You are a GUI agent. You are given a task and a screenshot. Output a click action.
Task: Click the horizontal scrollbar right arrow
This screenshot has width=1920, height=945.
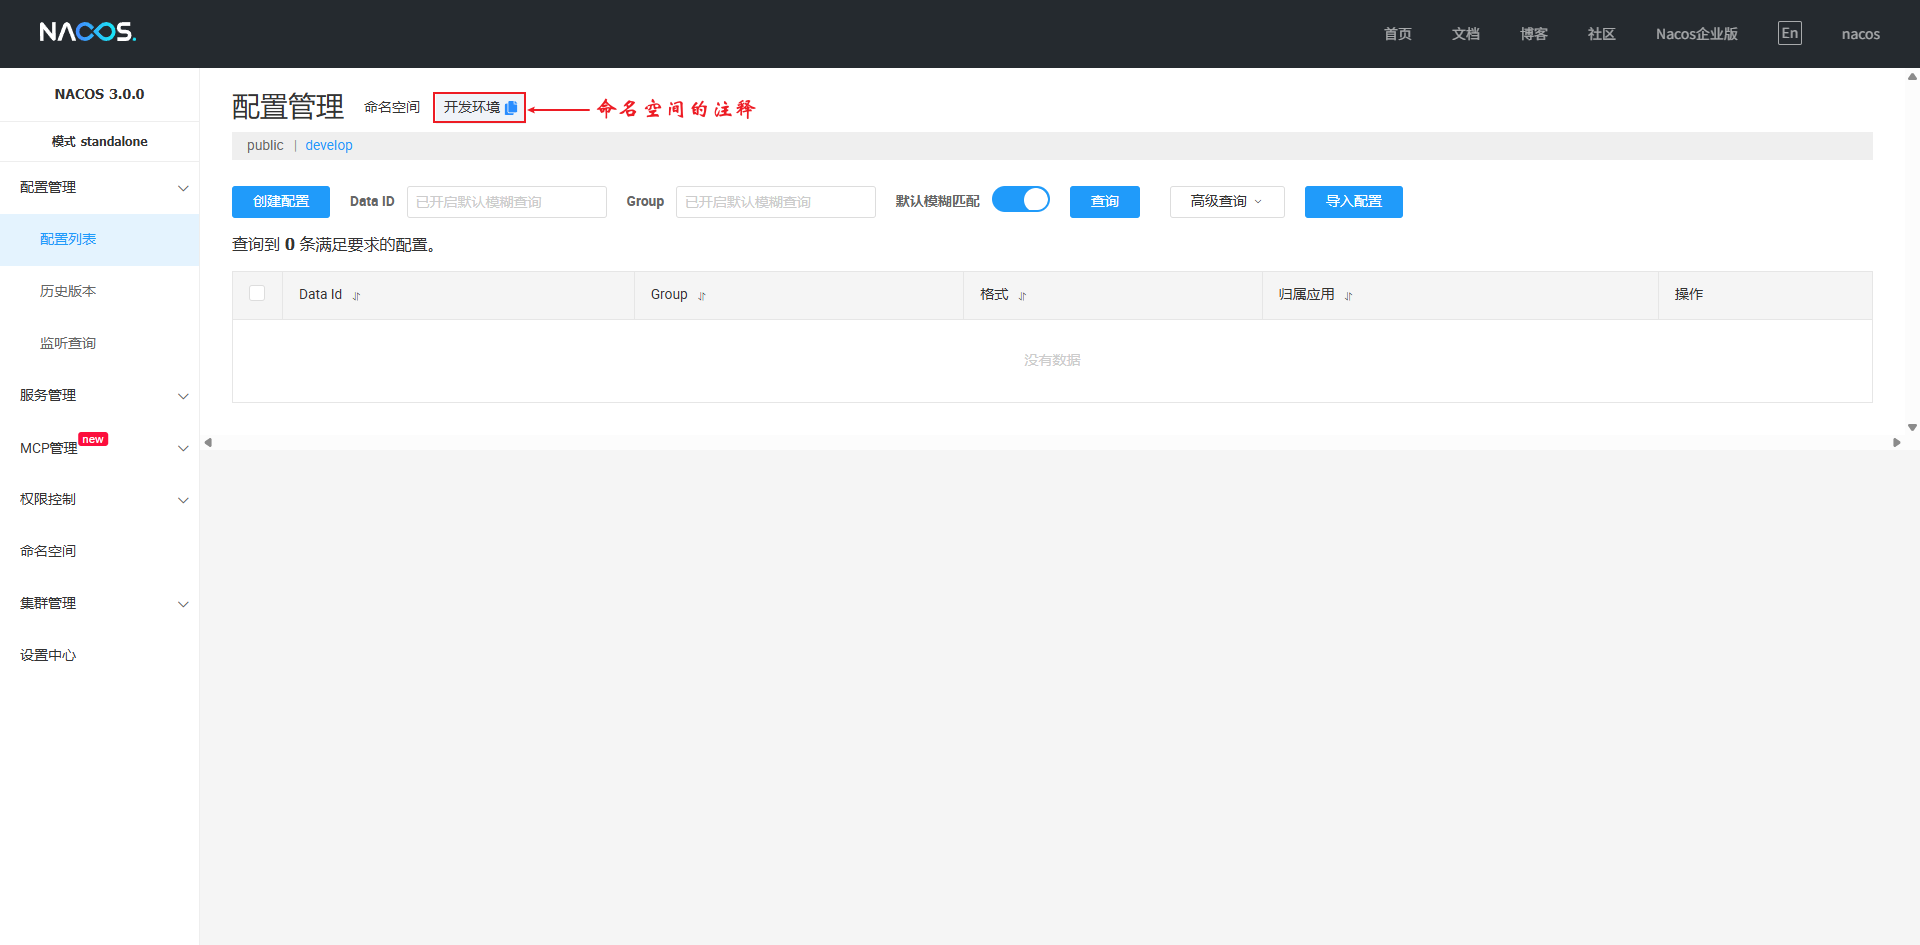pos(1897,442)
